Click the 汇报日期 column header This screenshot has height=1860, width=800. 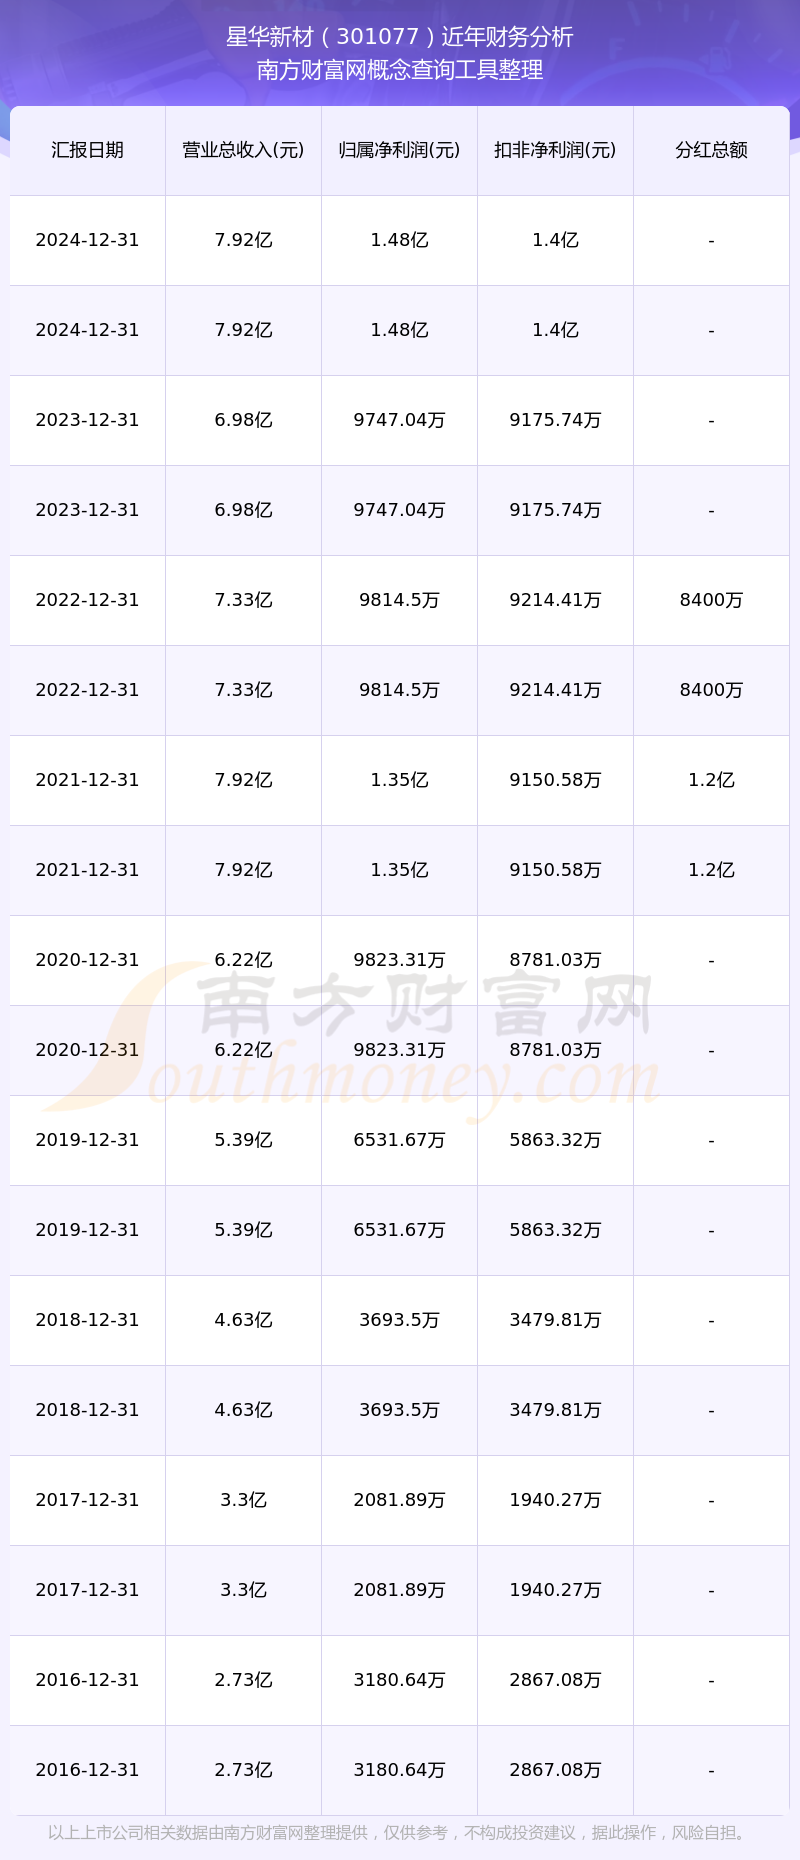pyautogui.click(x=88, y=150)
